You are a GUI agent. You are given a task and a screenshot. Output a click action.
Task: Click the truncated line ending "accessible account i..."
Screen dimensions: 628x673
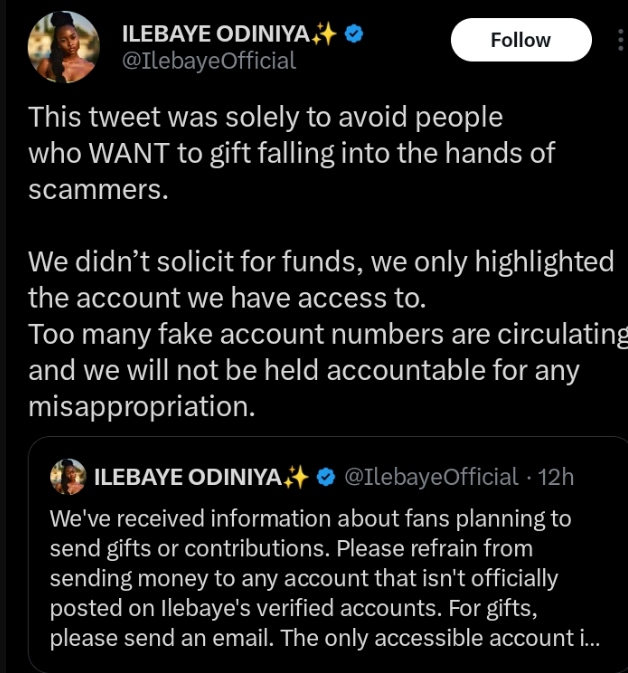(325, 638)
